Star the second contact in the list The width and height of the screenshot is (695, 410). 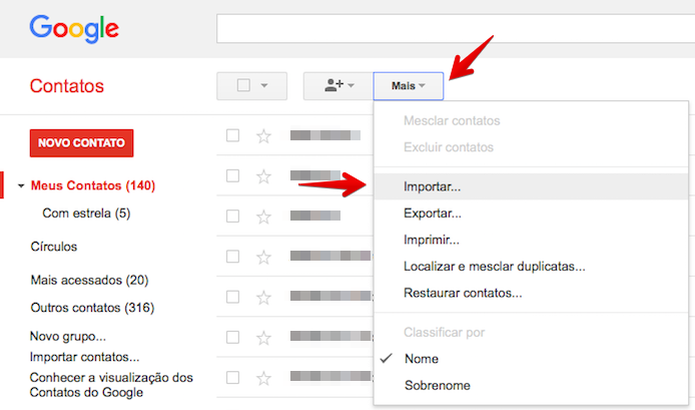[x=264, y=176]
